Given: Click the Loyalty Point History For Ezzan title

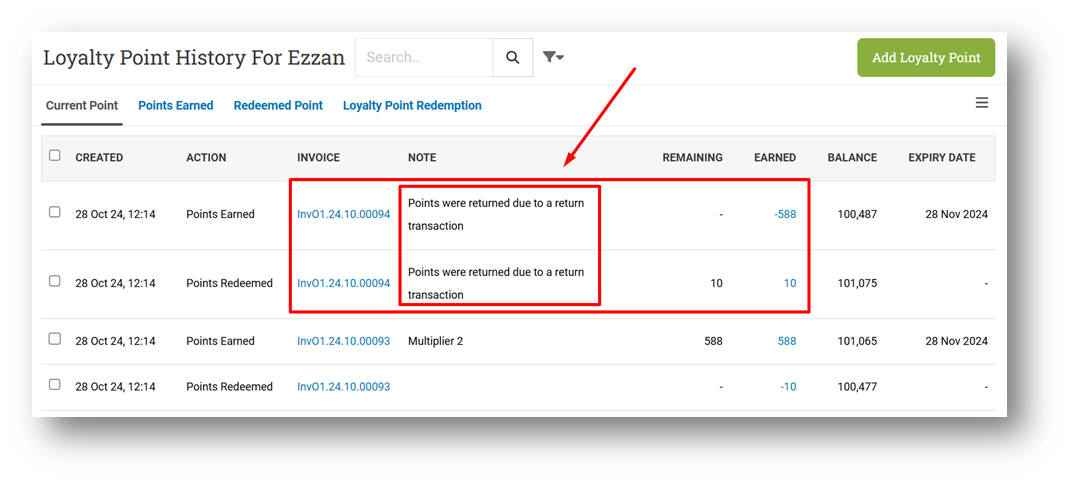Looking at the screenshot, I should point(194,57).
